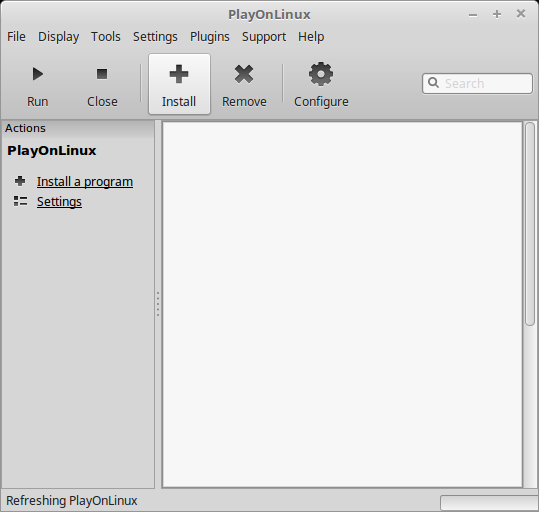This screenshot has height=512, width=539.
Task: Open the Tools menu
Action: (x=106, y=36)
